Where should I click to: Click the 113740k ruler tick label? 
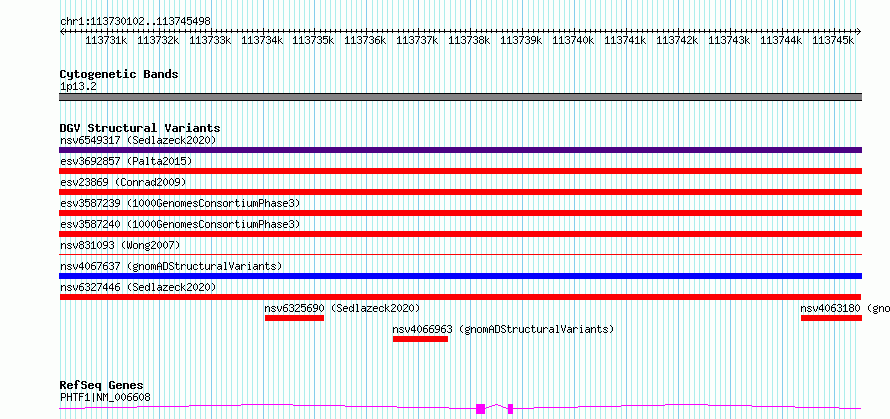pyautogui.click(x=573, y=40)
